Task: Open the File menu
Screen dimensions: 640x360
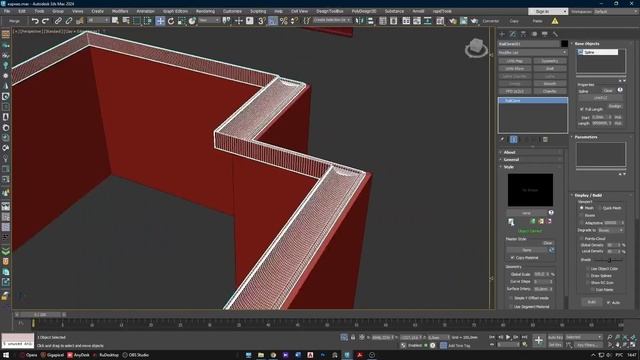Action: [7, 11]
